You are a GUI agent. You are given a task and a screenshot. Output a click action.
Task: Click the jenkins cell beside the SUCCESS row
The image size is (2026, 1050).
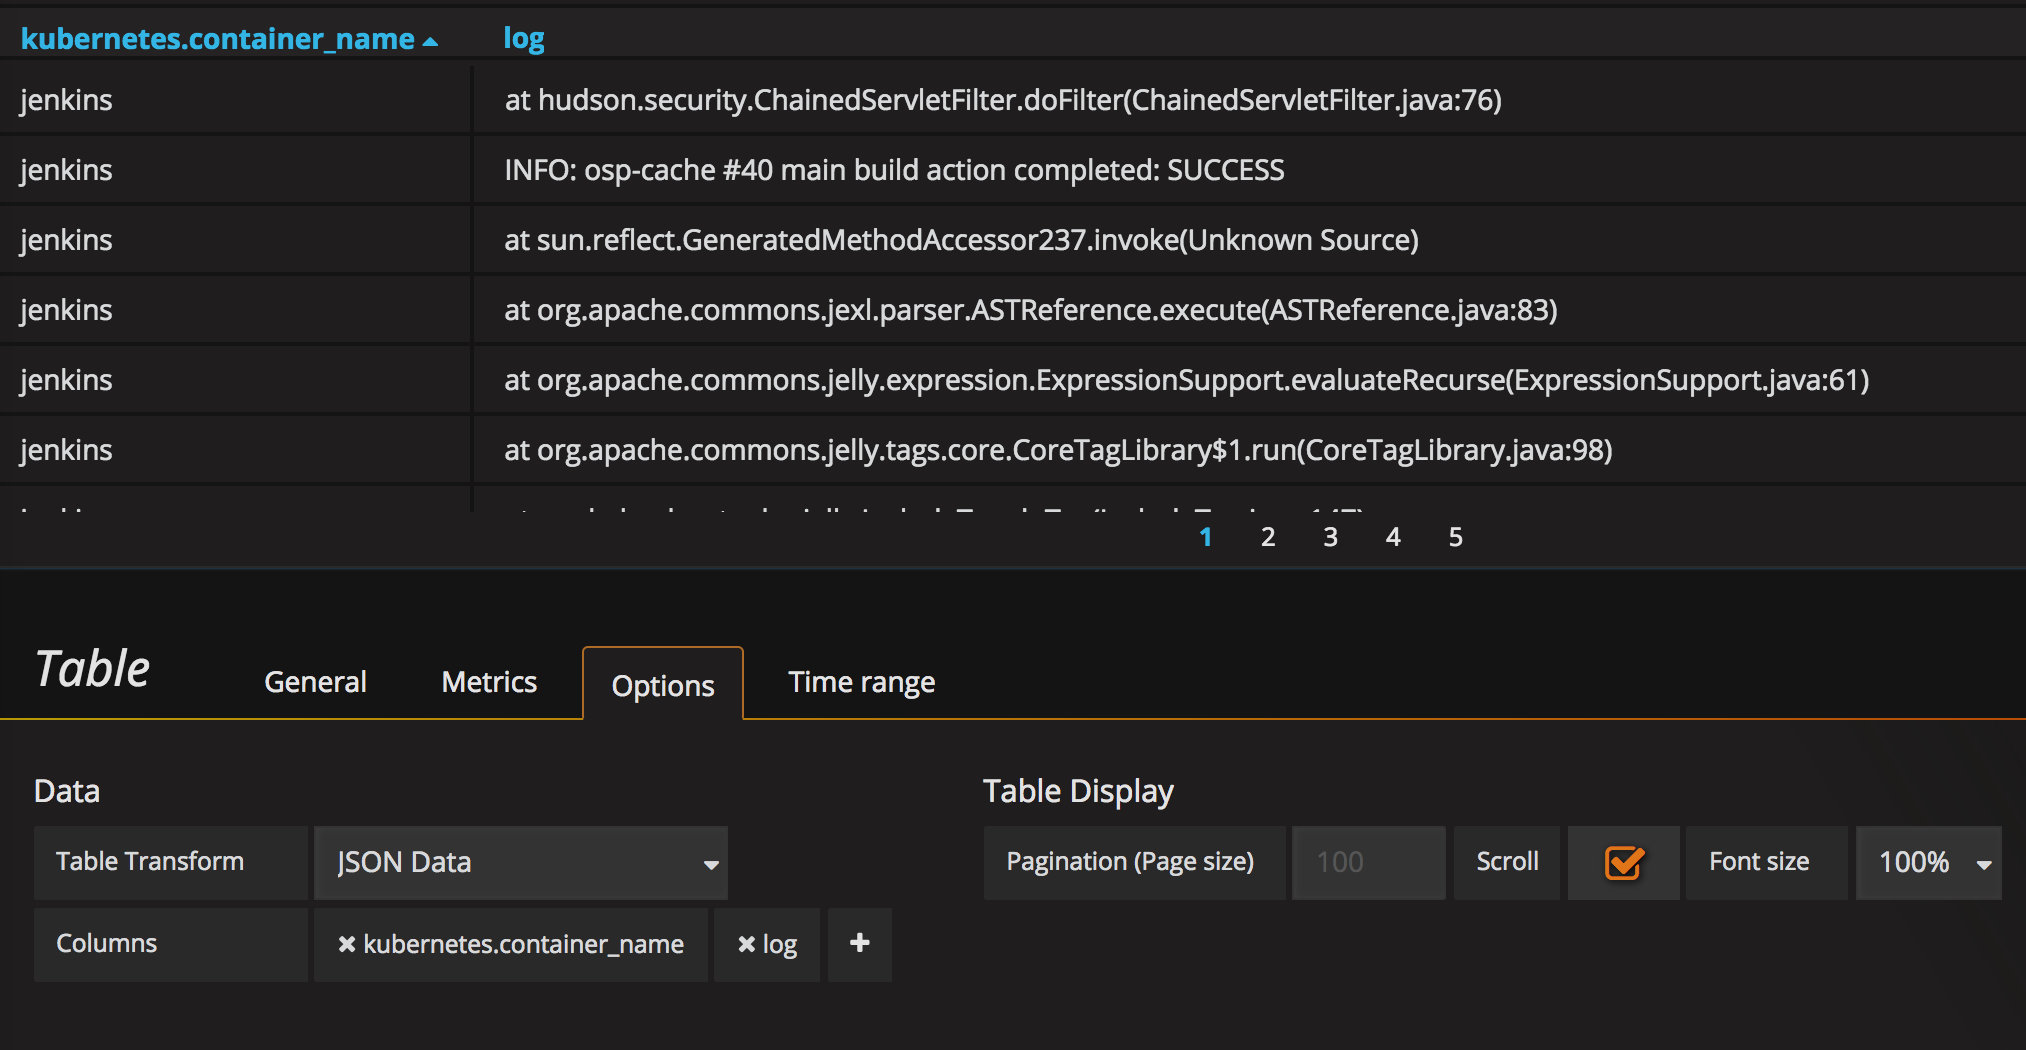[x=66, y=170]
